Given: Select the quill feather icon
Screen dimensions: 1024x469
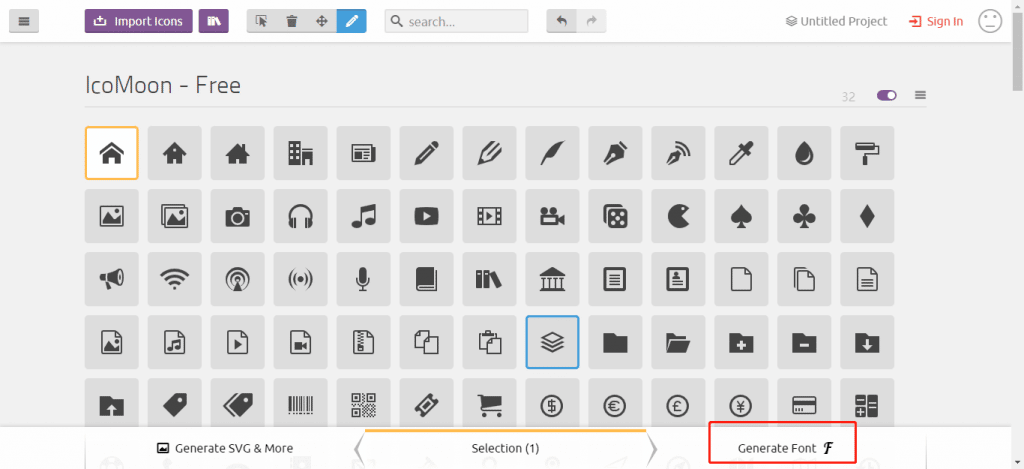Looking at the screenshot, I should (x=552, y=153).
